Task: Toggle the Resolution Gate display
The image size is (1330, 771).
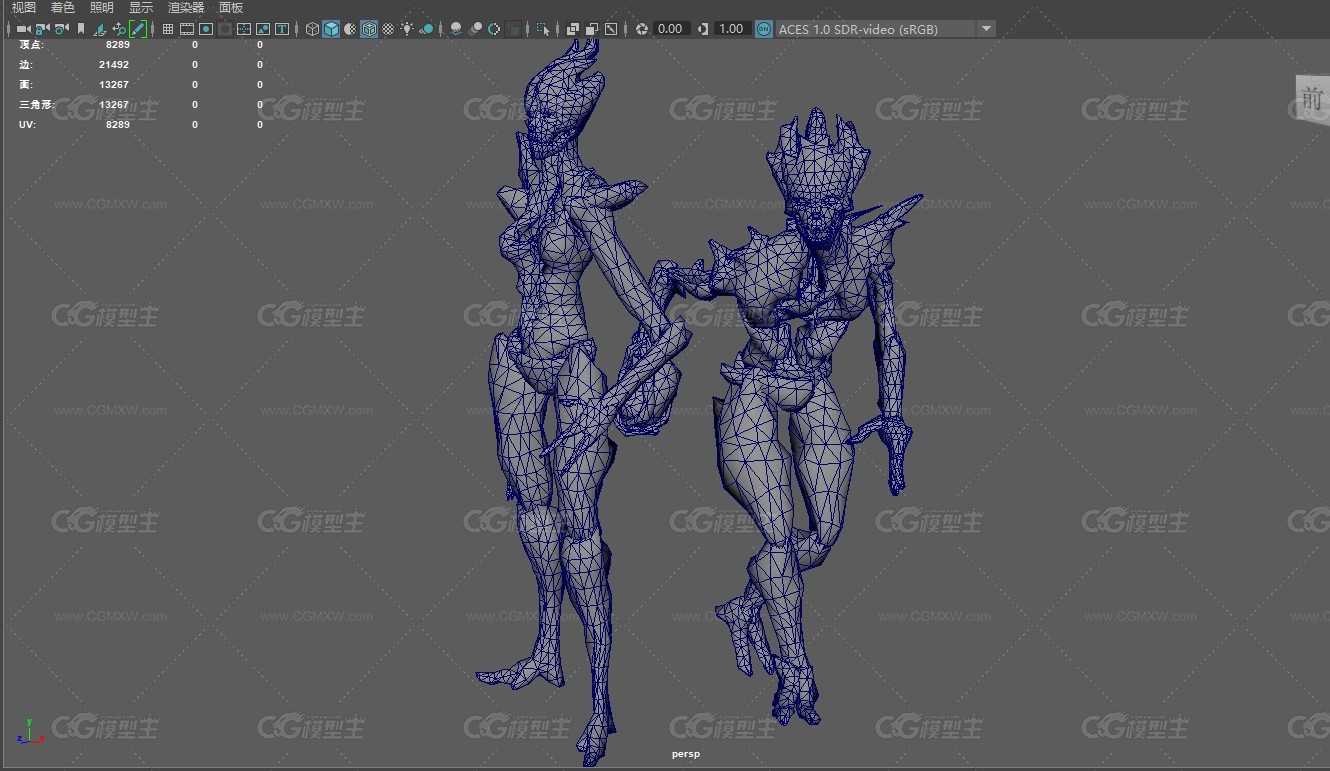Action: 206,29
